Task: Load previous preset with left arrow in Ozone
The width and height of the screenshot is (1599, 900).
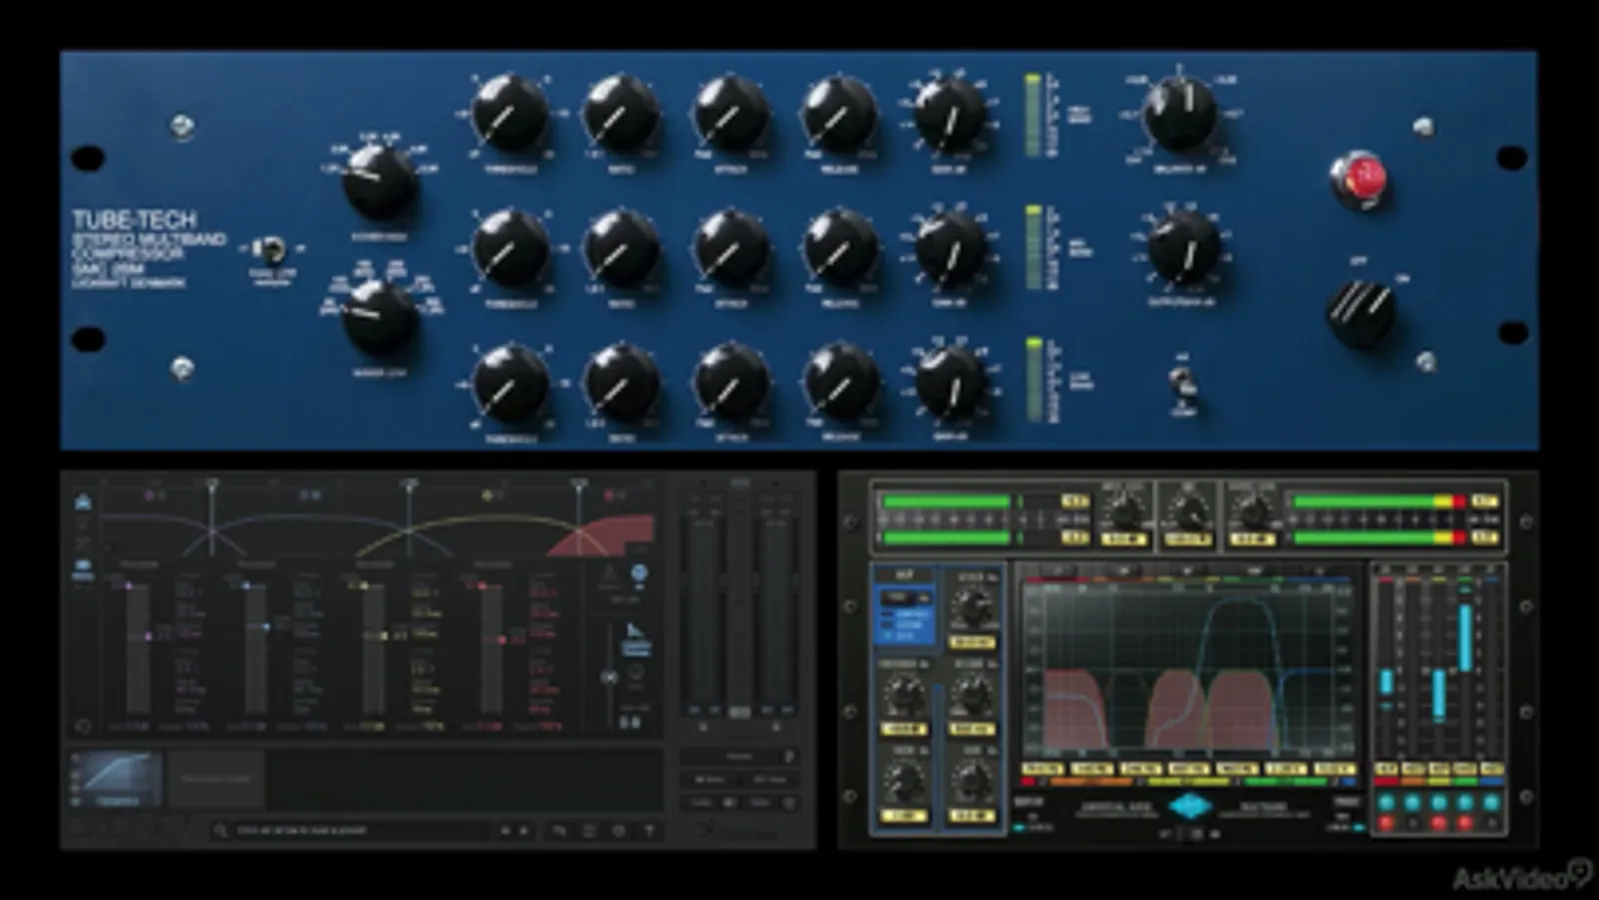Action: click(504, 831)
